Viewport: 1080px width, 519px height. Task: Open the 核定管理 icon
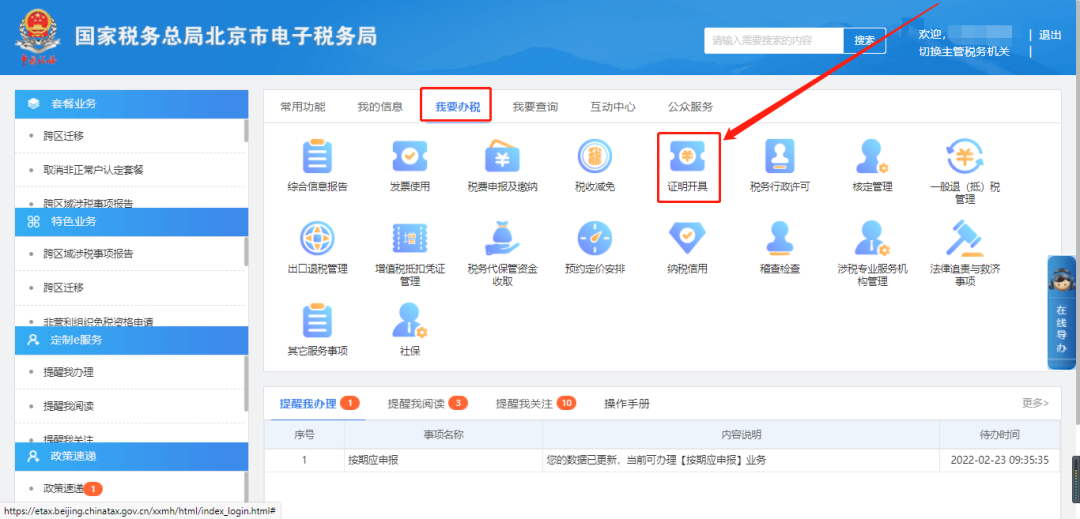tap(871, 156)
